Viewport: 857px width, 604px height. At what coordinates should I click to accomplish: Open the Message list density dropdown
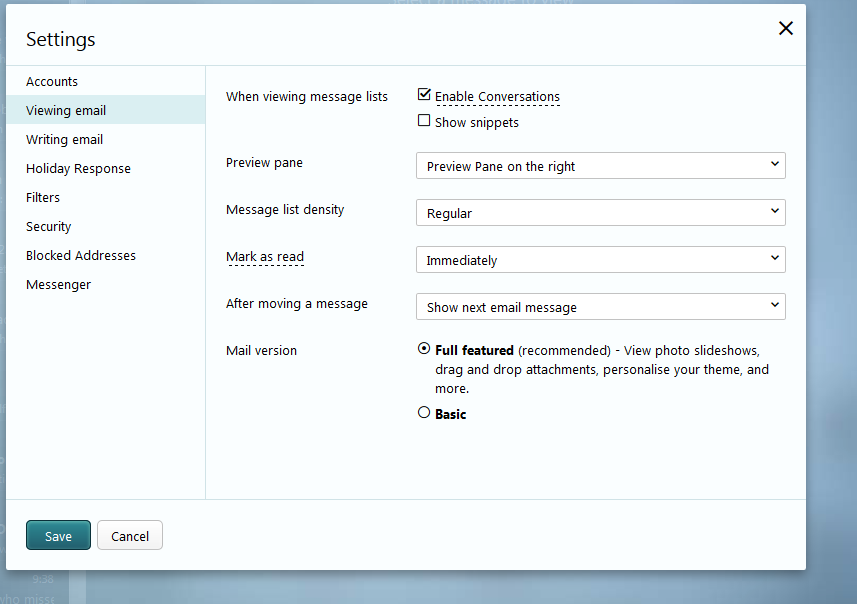(x=601, y=213)
